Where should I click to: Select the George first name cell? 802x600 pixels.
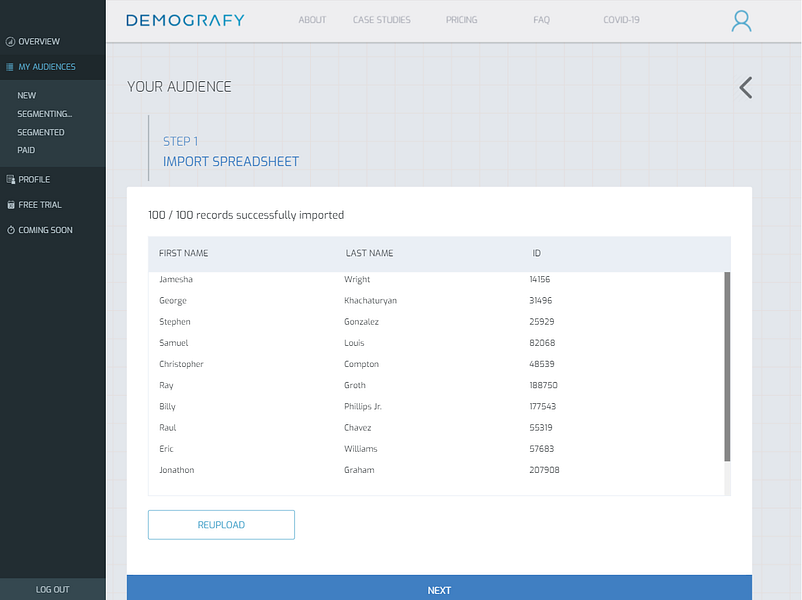[173, 301]
